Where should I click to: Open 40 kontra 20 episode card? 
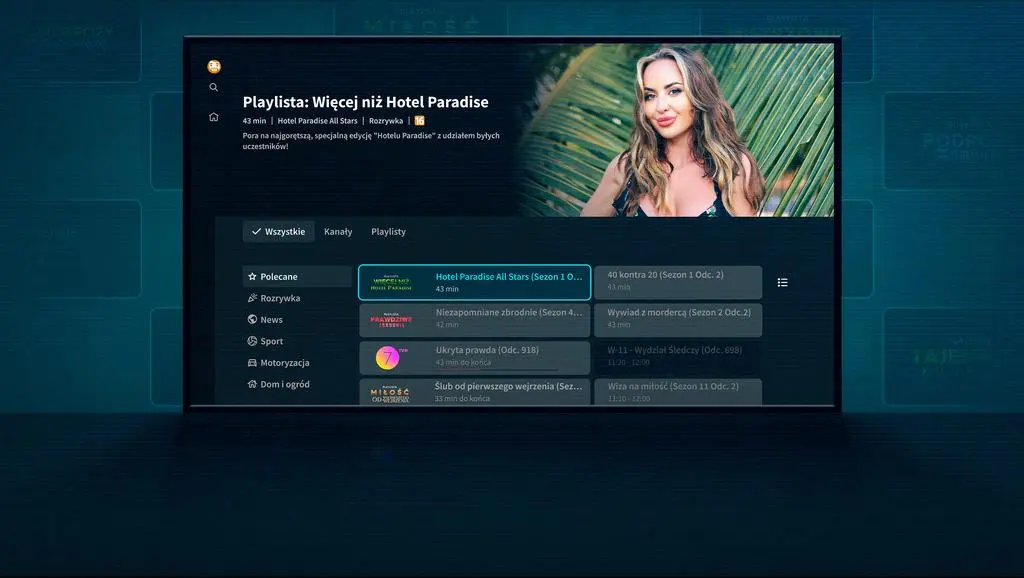(679, 282)
